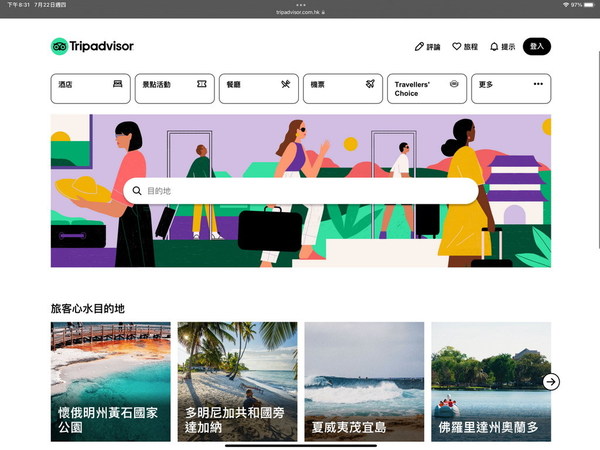Click the magnifier search icon
This screenshot has height=450, width=600.
[137, 191]
